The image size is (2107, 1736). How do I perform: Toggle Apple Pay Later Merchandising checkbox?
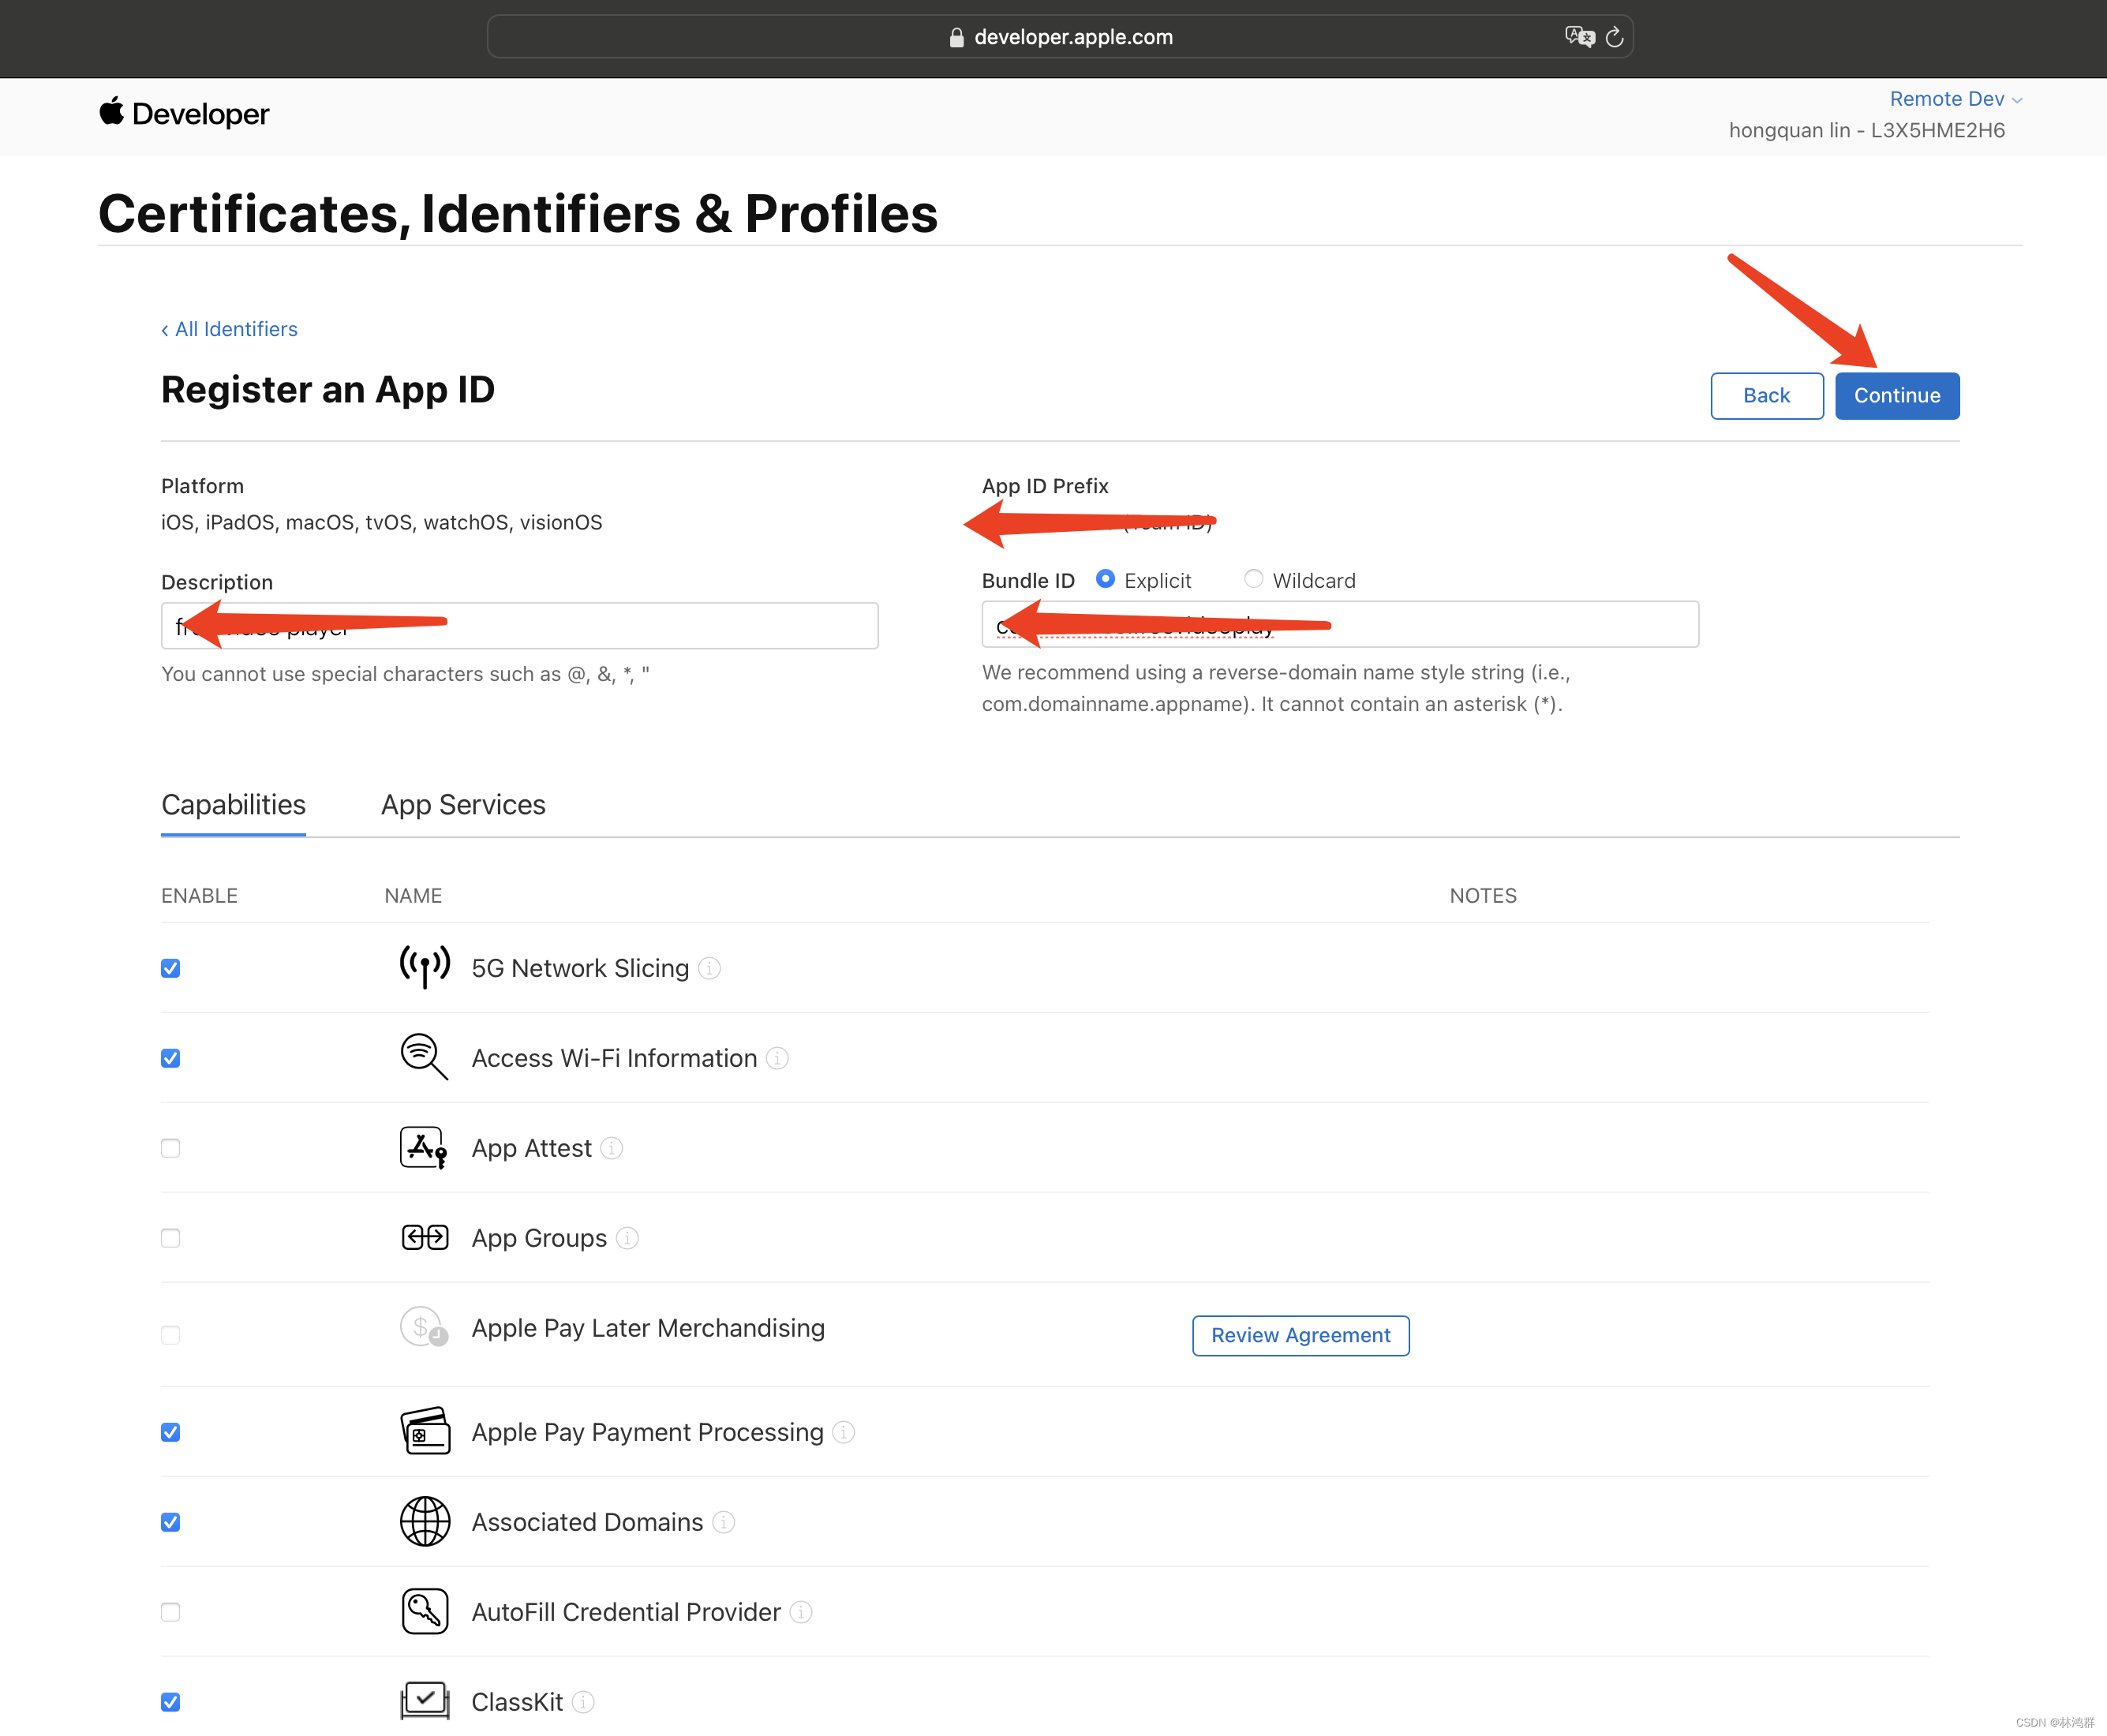pyautogui.click(x=171, y=1335)
